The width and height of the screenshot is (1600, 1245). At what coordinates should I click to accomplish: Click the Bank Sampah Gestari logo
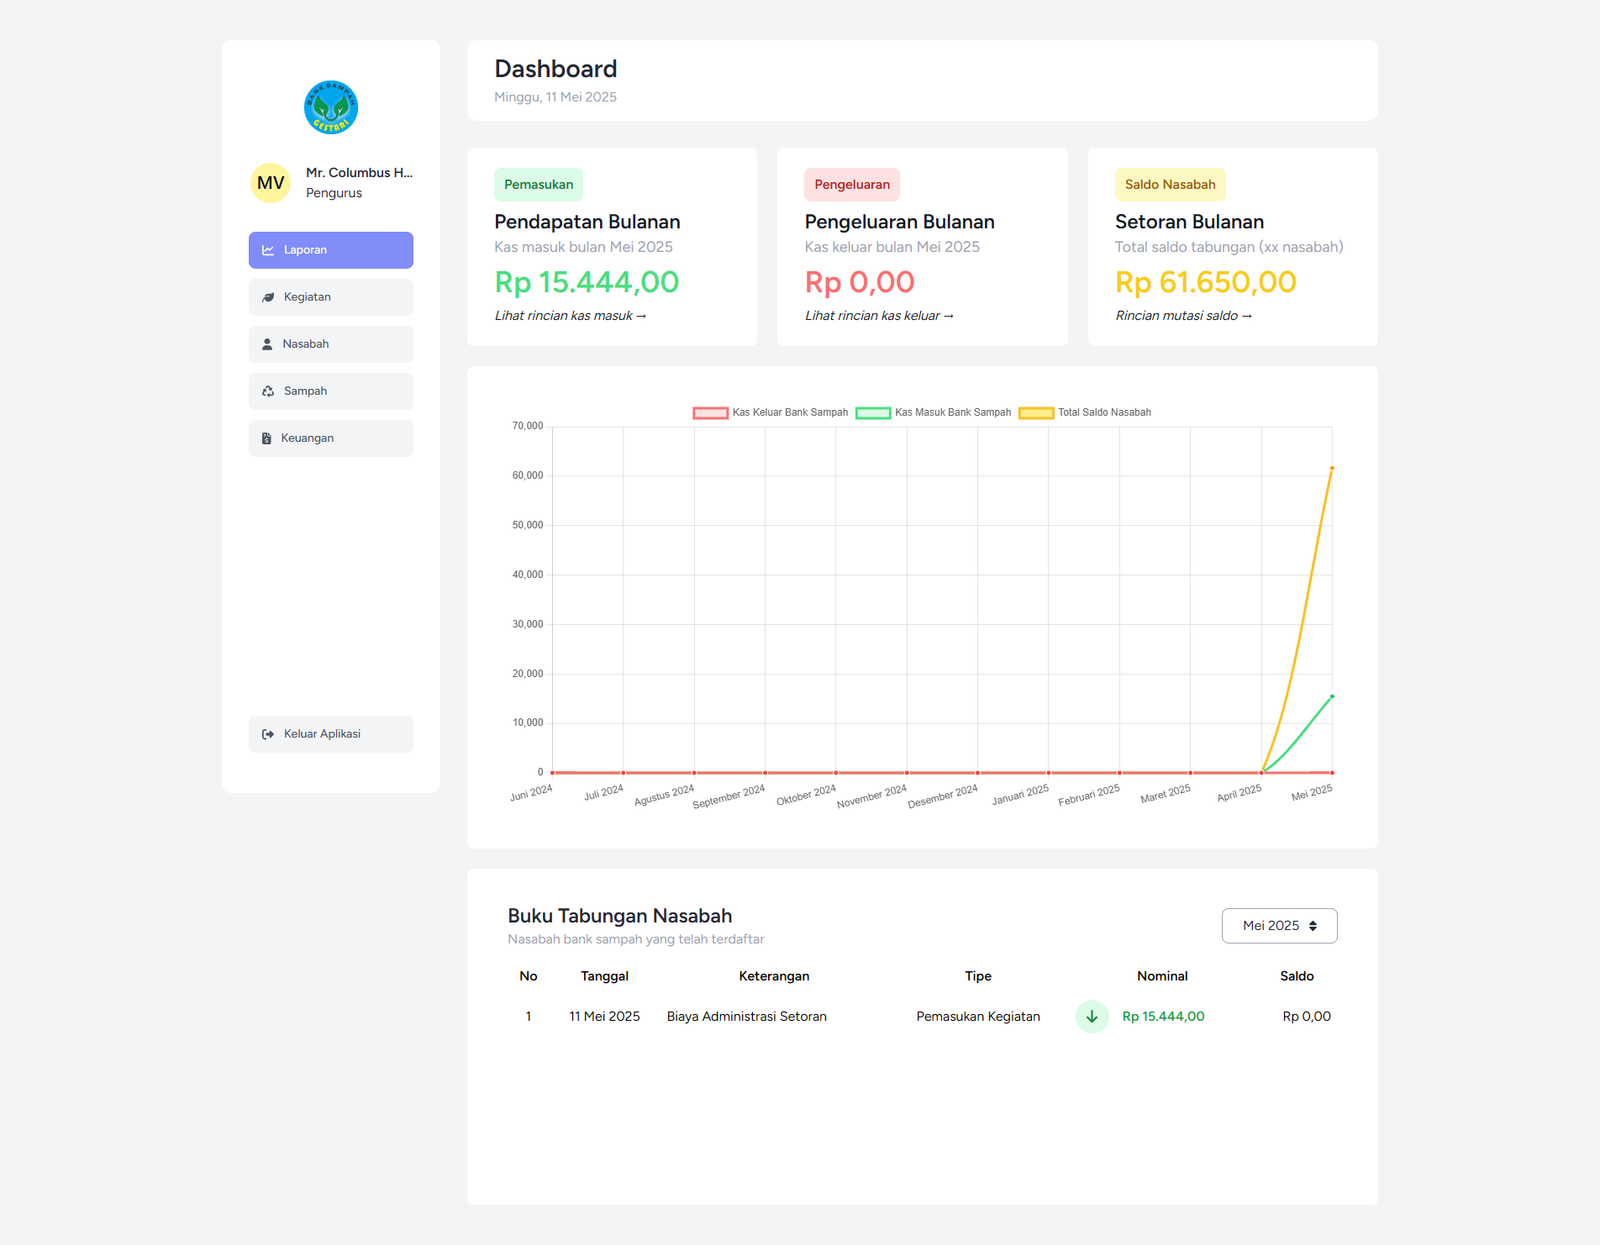point(331,107)
